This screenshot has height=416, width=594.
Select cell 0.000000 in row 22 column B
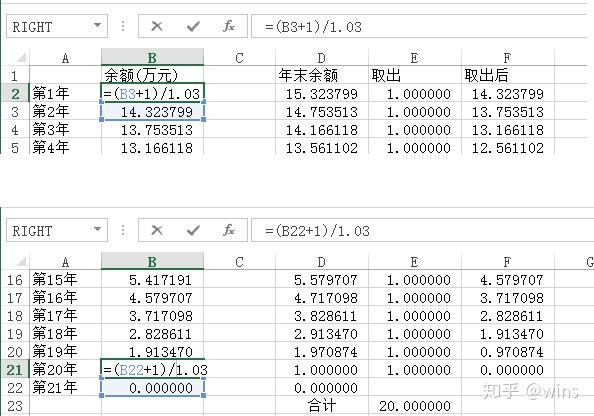[152, 388]
